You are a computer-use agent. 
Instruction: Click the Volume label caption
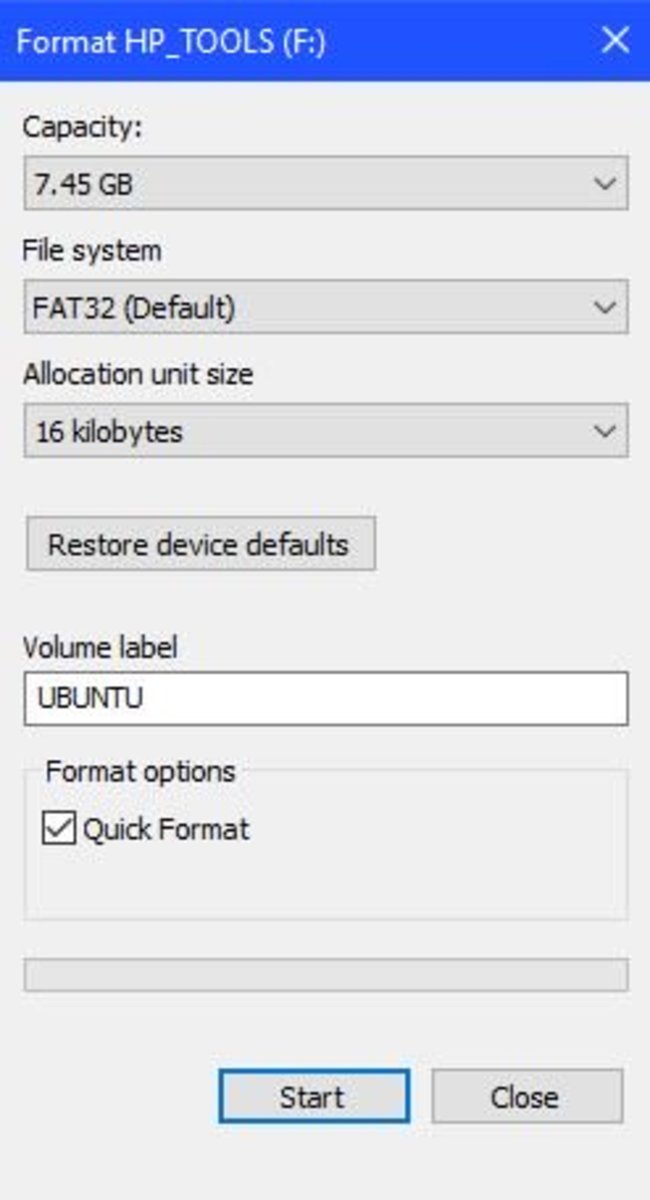click(99, 647)
